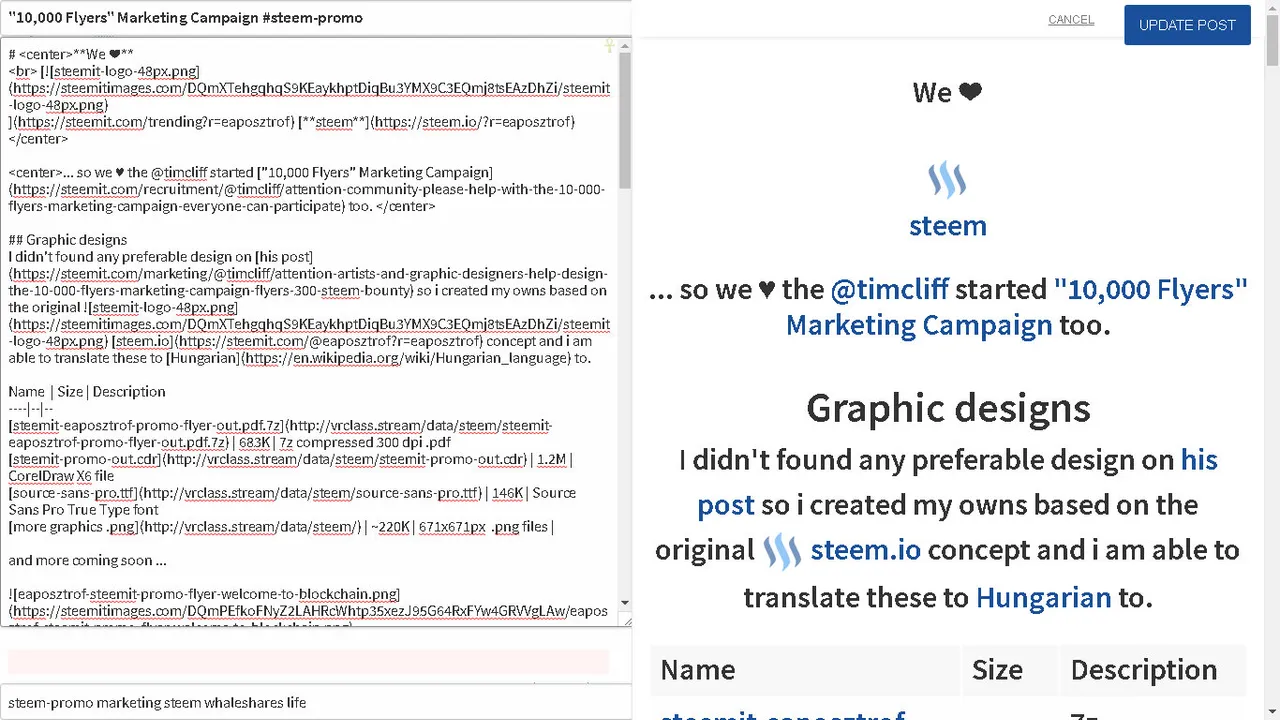This screenshot has height=720, width=1280.
Task: Click the ankh icon in the editor corner
Action: [609, 46]
